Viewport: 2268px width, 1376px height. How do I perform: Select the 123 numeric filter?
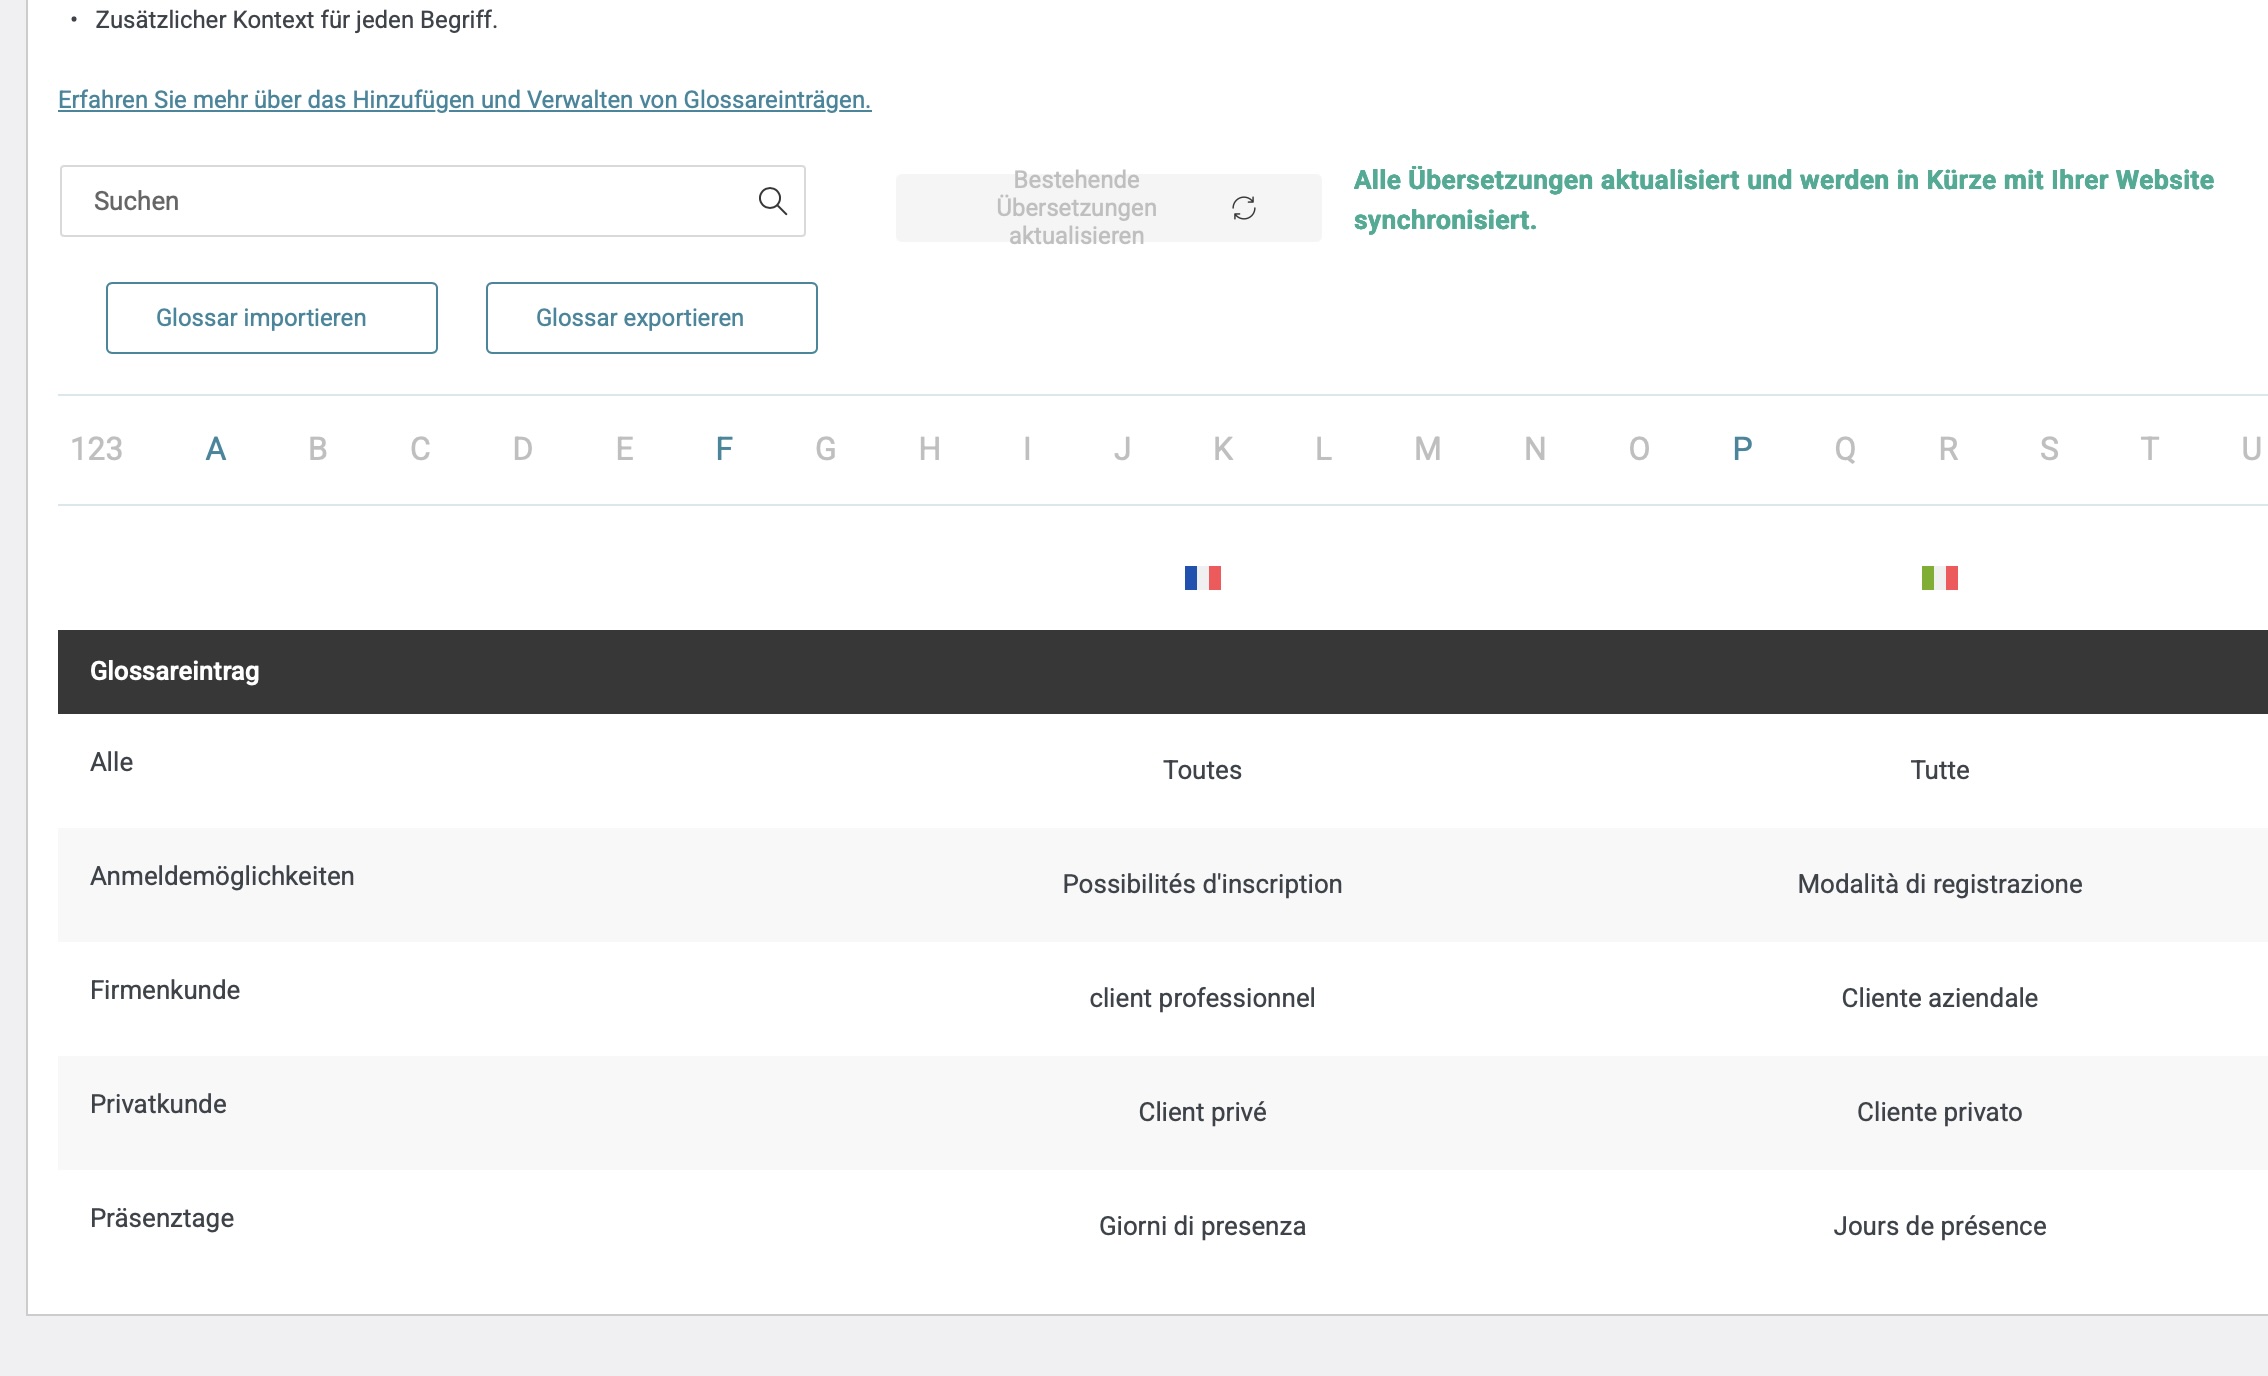(x=96, y=449)
